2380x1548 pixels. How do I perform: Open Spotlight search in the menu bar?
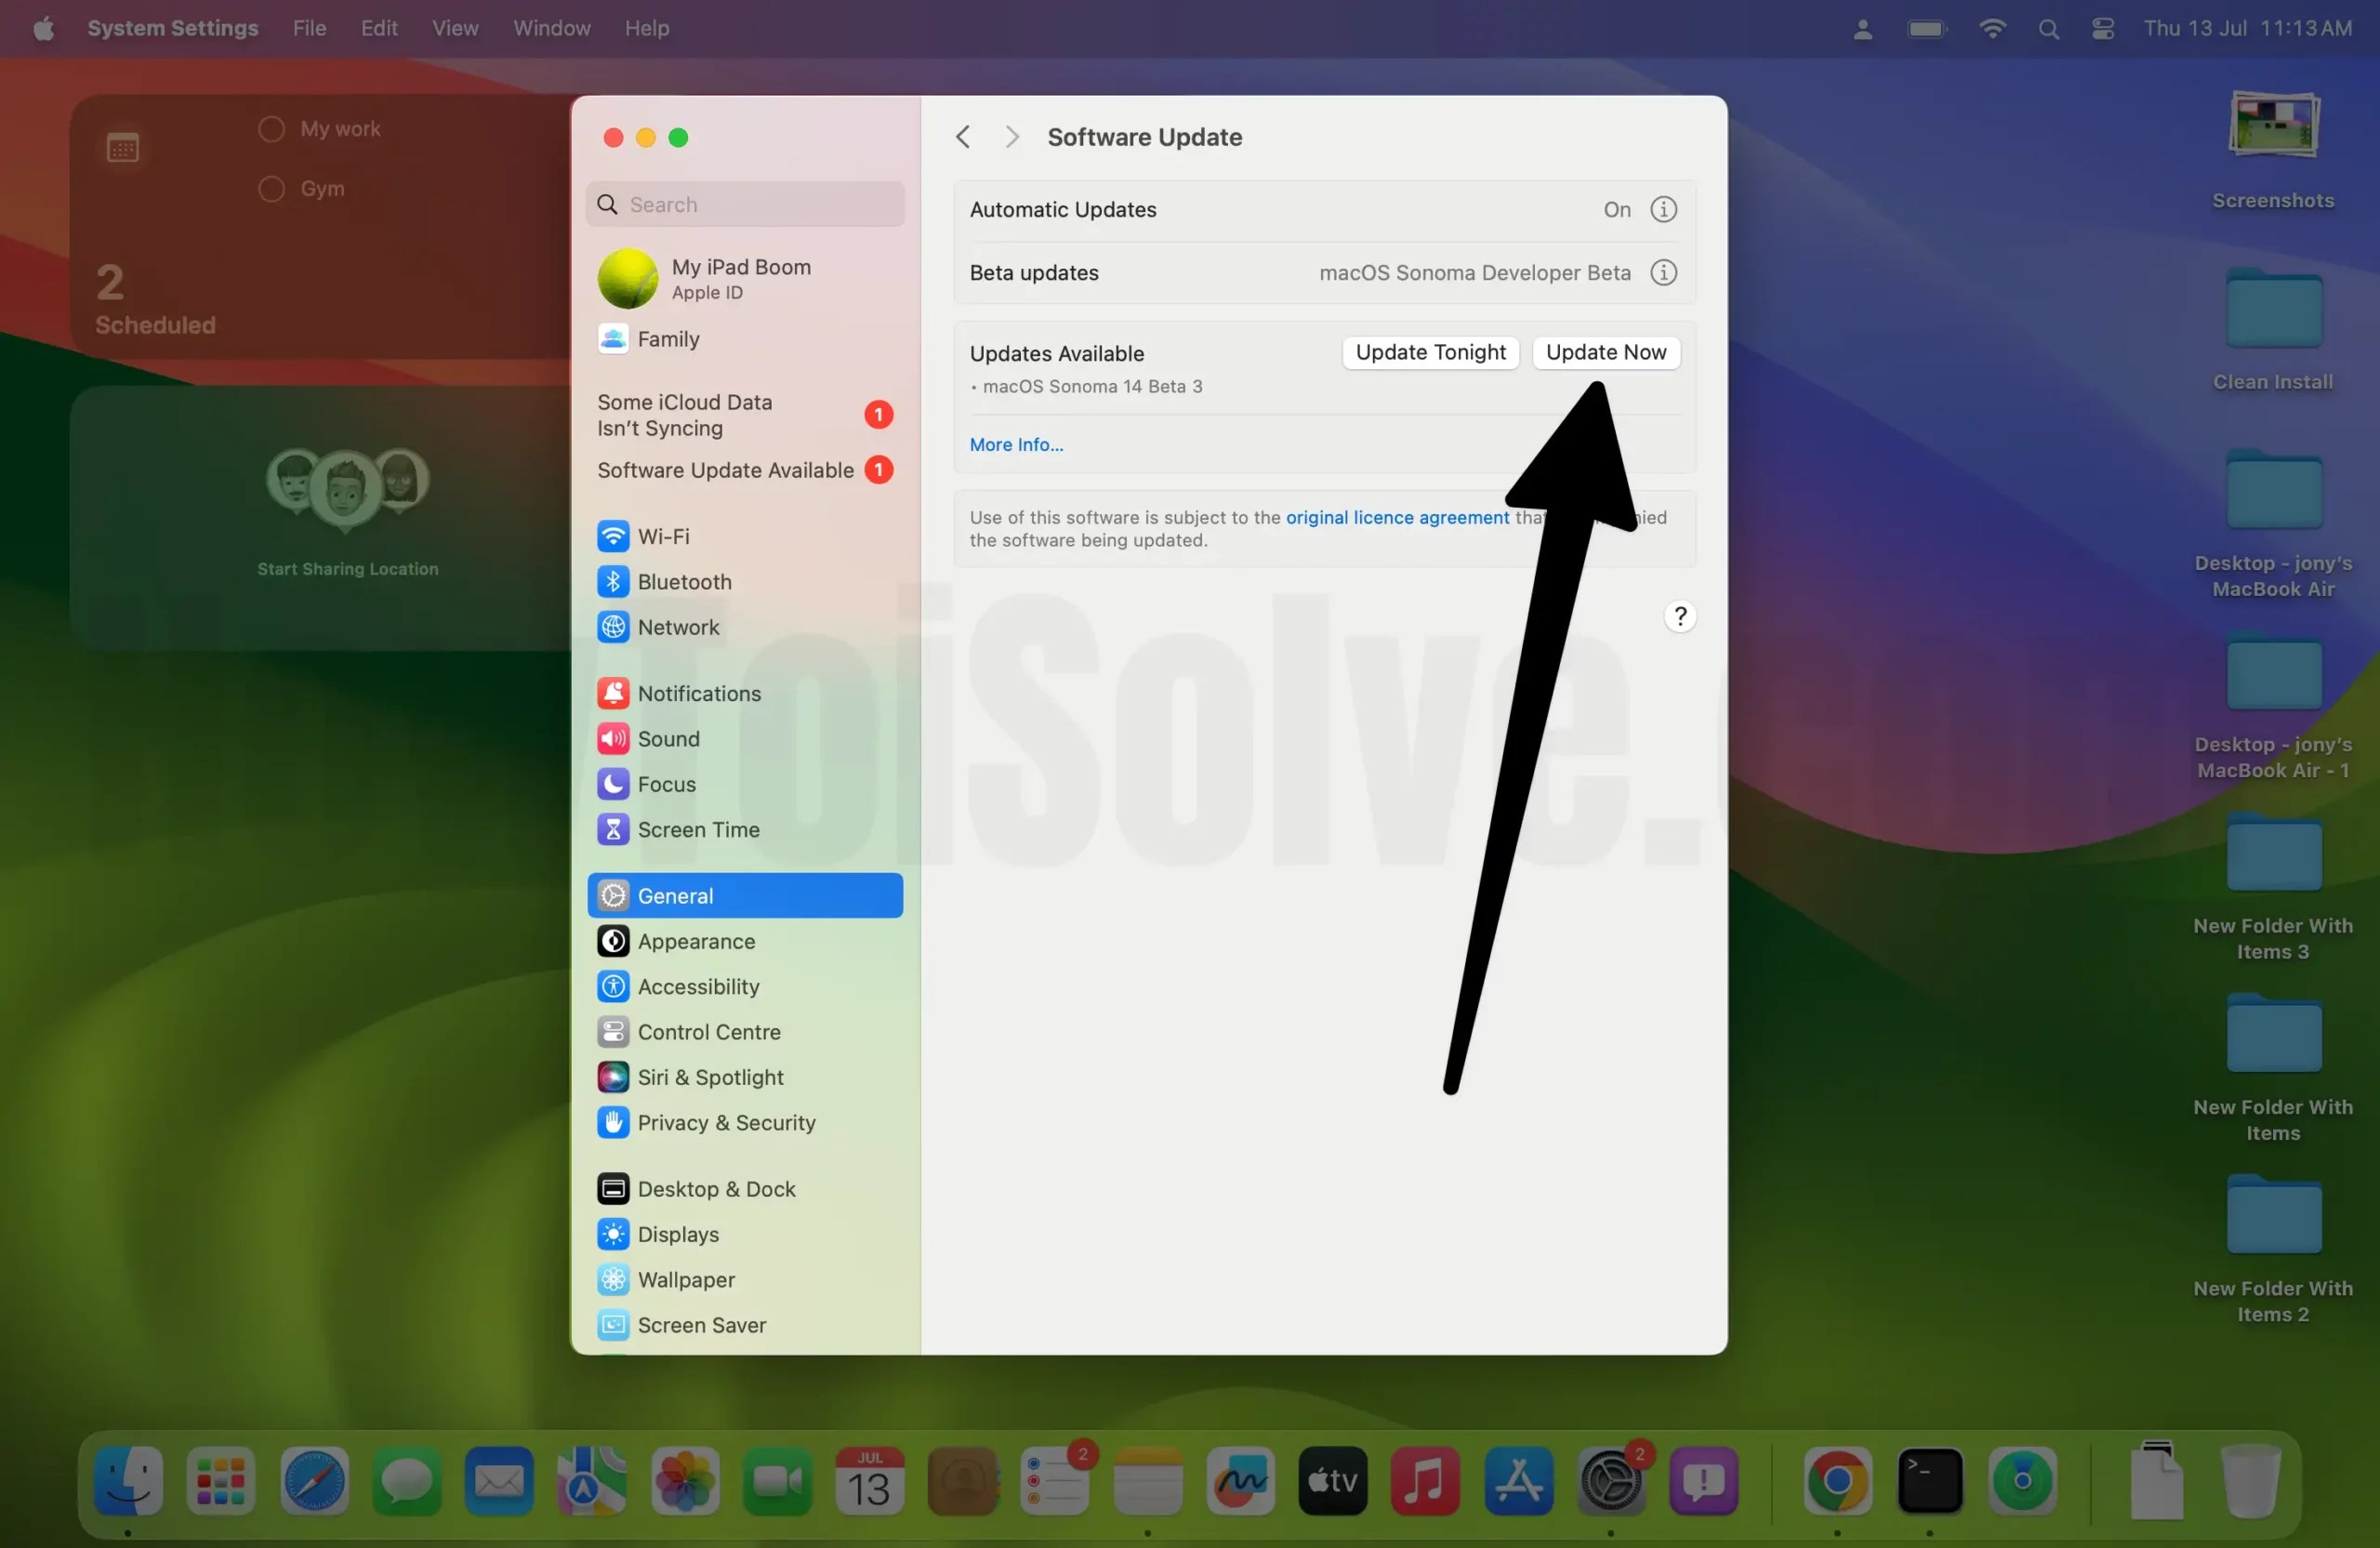(x=2049, y=28)
